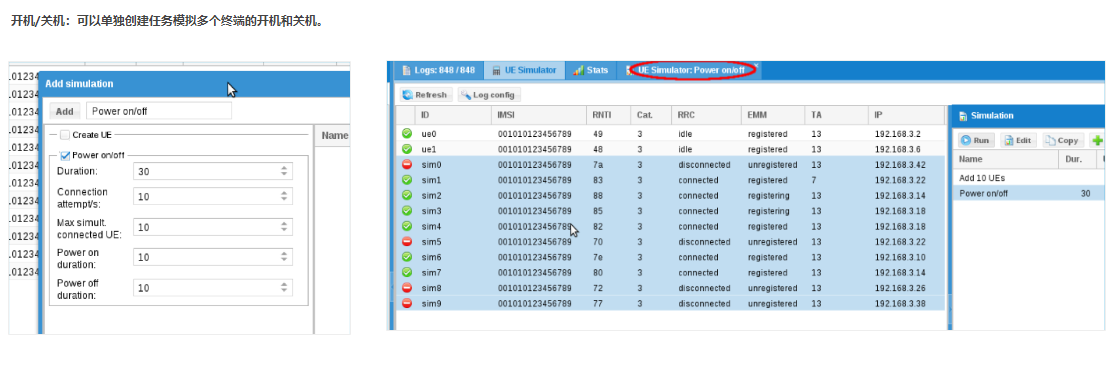Image resolution: width=1116 pixels, height=379 pixels.
Task: Click RNTI value 7a
Action: click(x=597, y=164)
